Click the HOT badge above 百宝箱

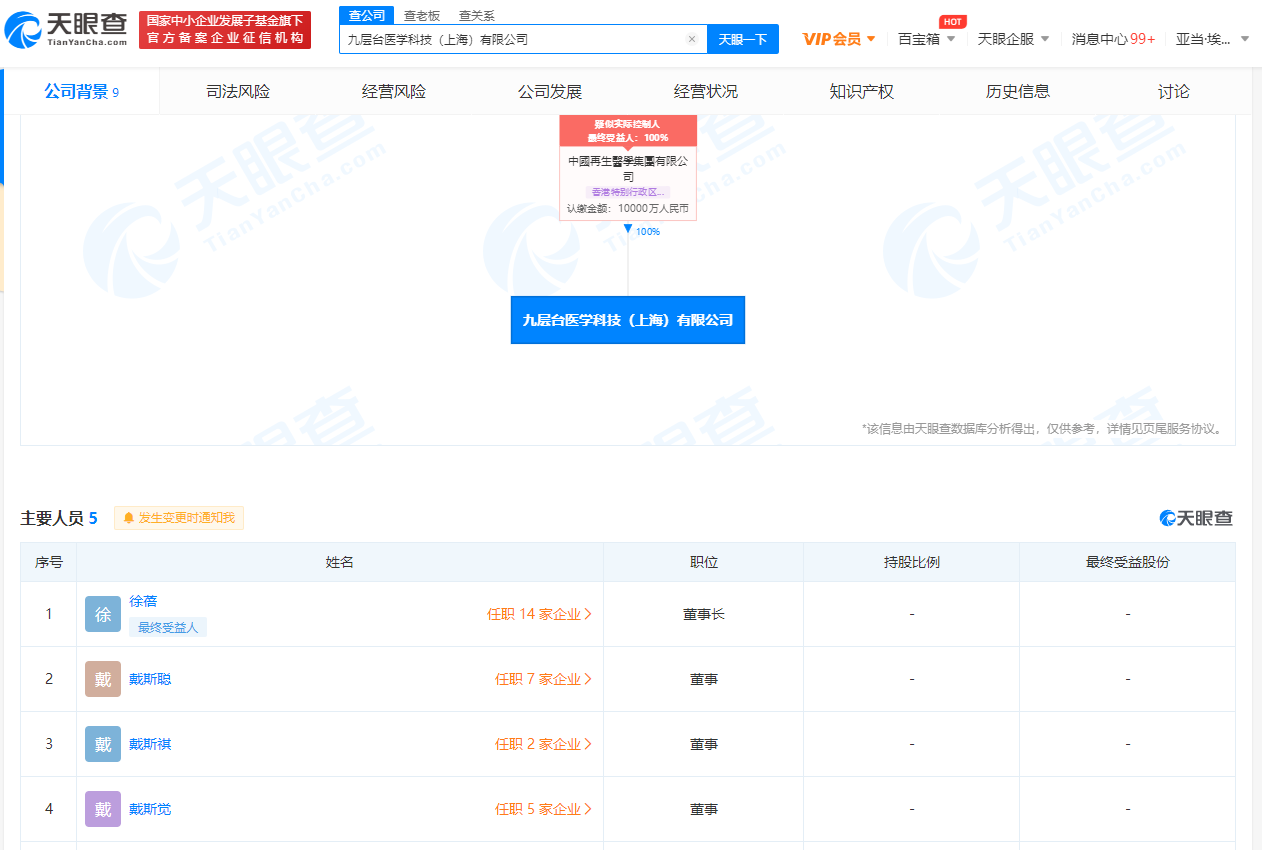[953, 21]
